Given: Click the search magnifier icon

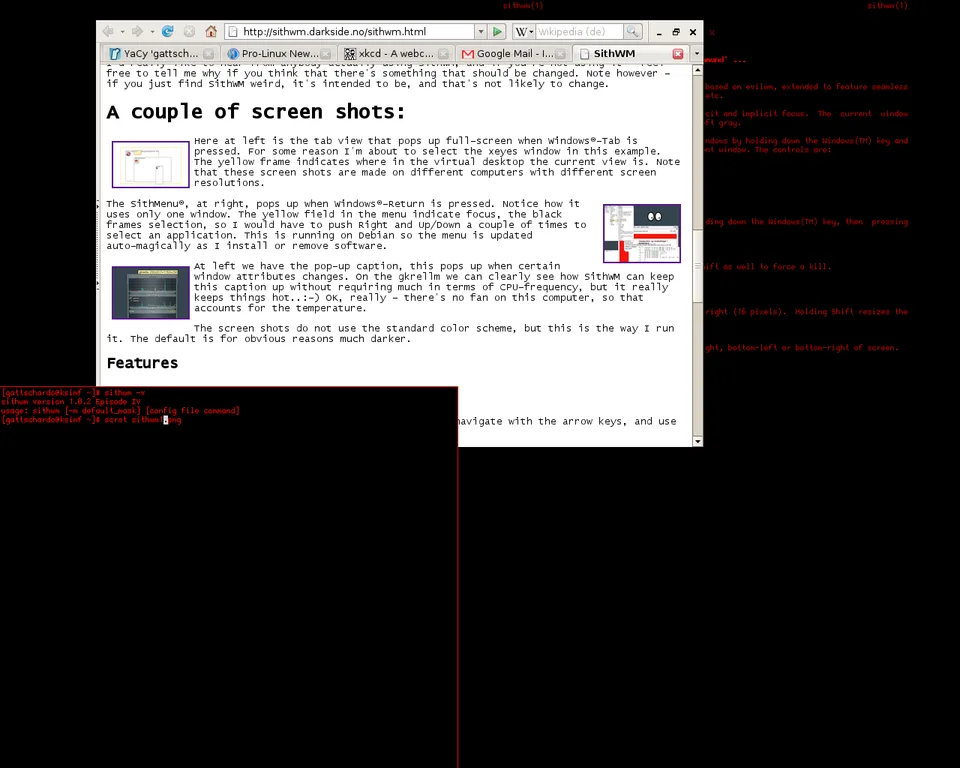Looking at the screenshot, I should coord(633,31).
